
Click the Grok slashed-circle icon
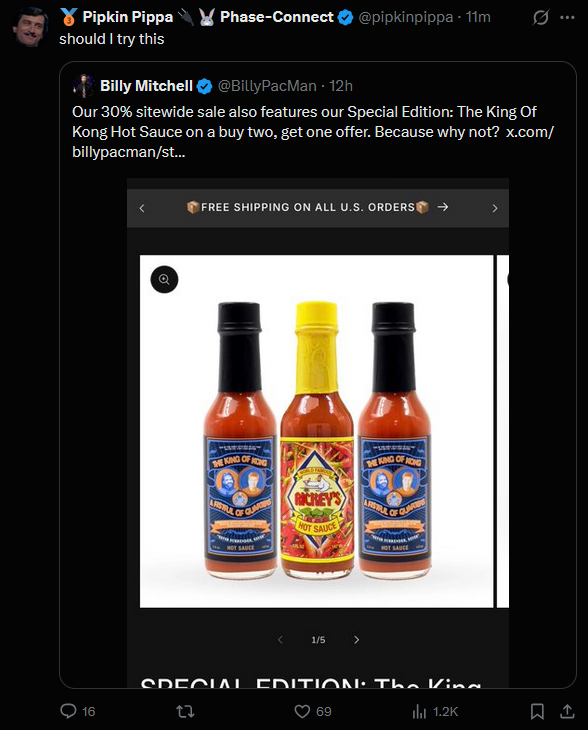pyautogui.click(x=541, y=18)
